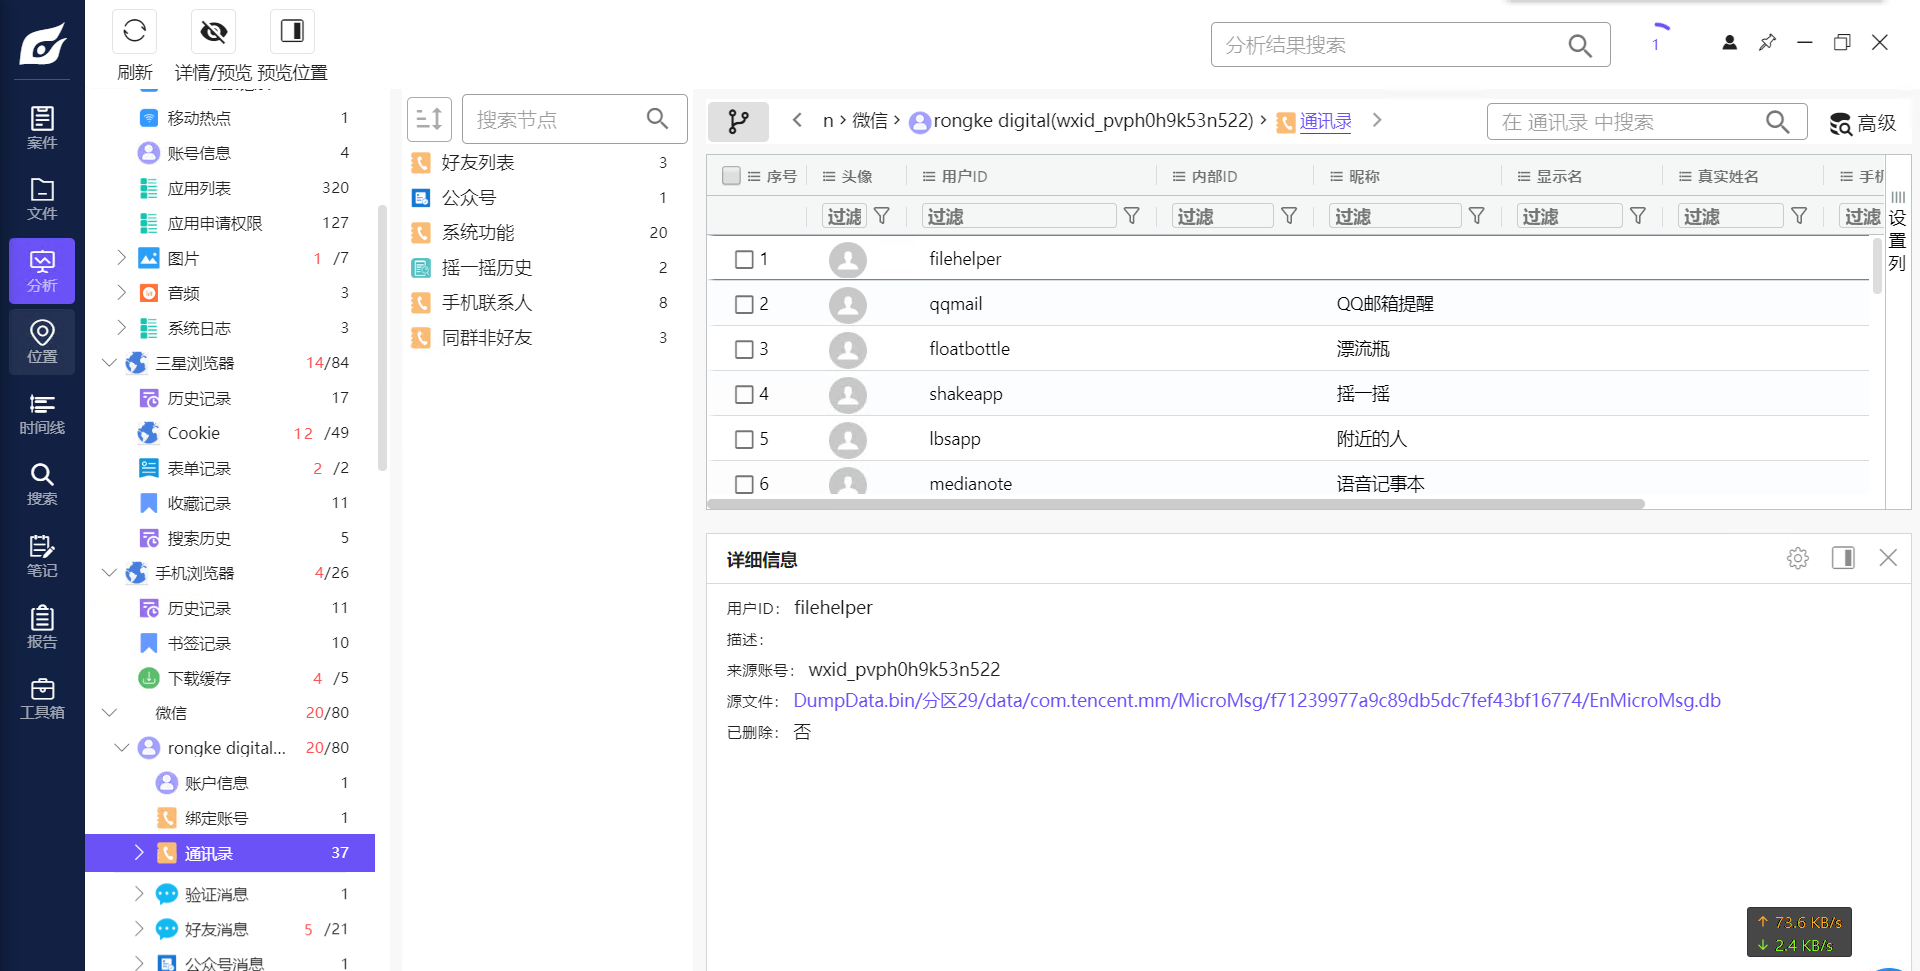The width and height of the screenshot is (1920, 971).
Task: Check the shakeapp row checkbox
Action: [744, 395]
